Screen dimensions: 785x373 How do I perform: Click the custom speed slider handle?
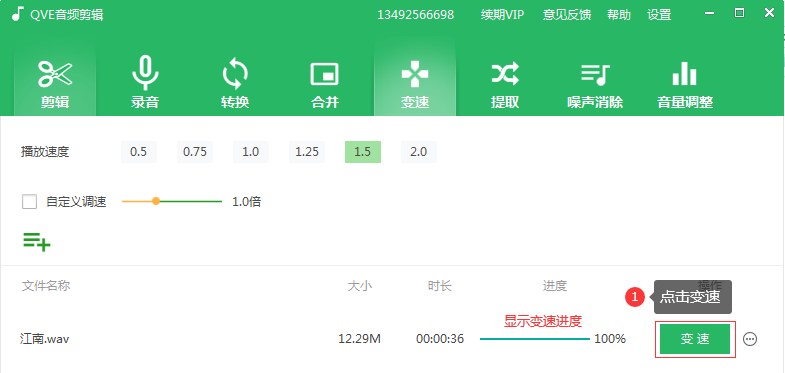click(156, 201)
